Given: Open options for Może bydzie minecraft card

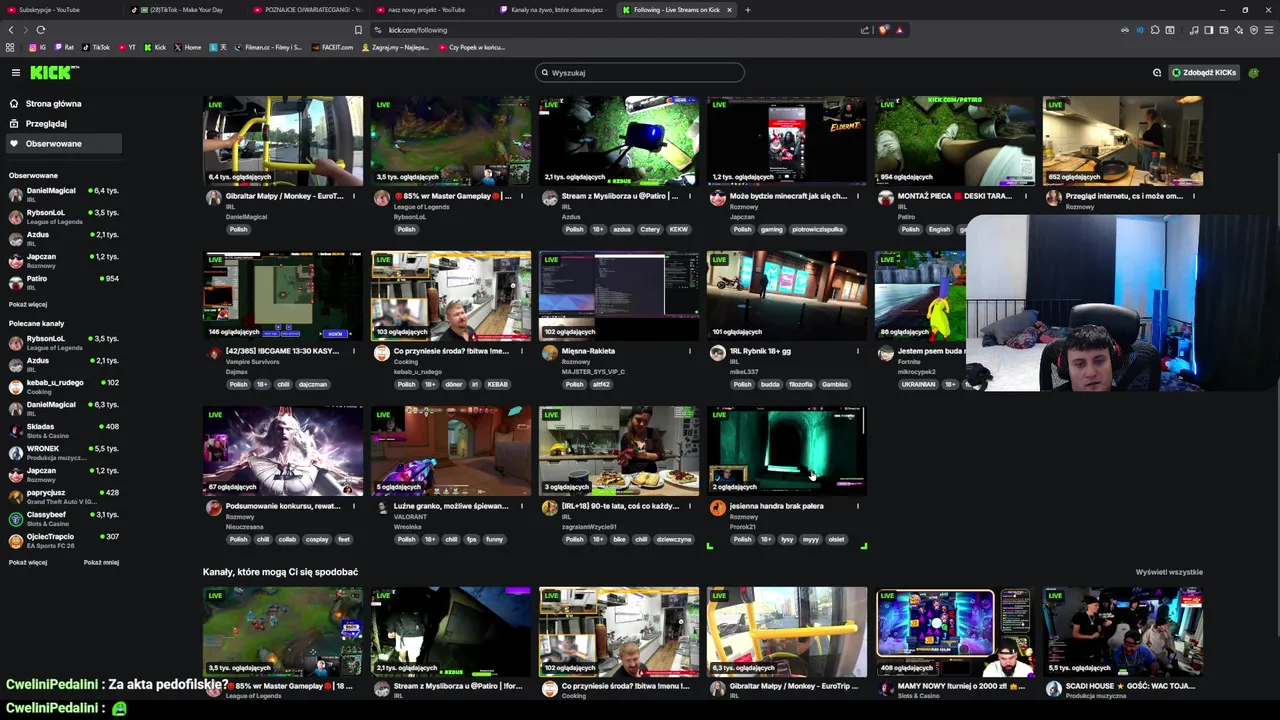Looking at the screenshot, I should 857,196.
